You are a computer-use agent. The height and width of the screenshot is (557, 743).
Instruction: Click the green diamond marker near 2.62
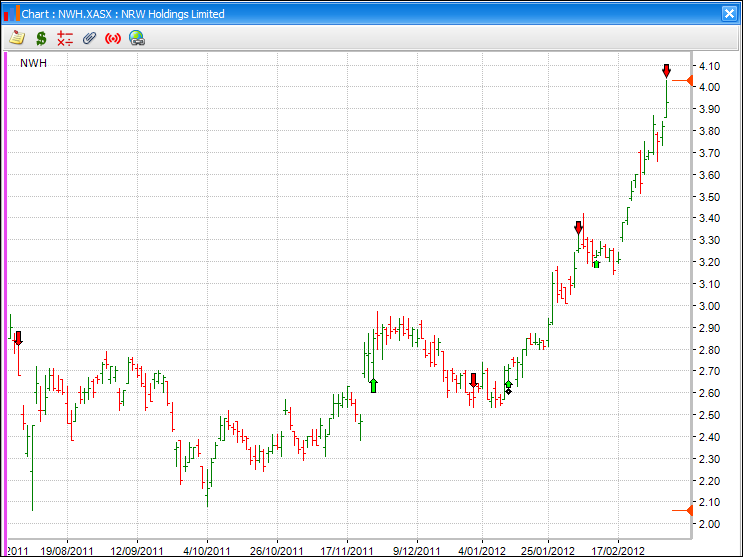(508, 387)
